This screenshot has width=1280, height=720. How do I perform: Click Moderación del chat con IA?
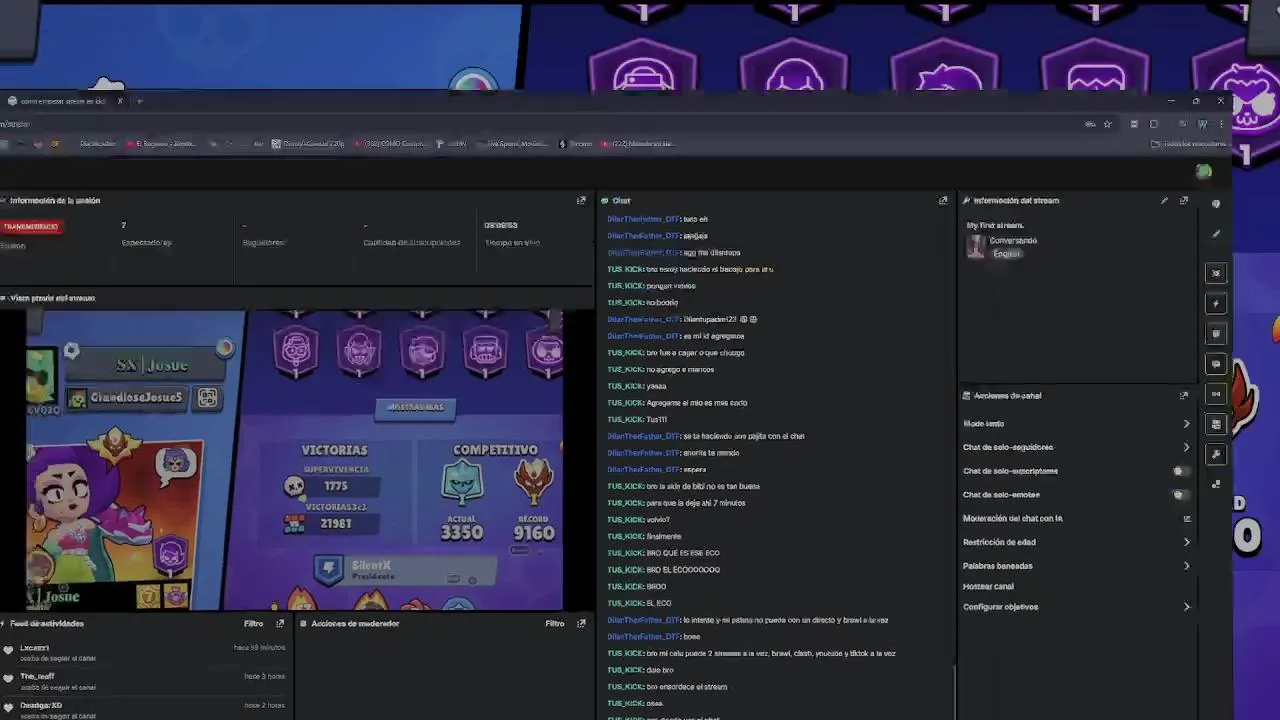(1012, 518)
